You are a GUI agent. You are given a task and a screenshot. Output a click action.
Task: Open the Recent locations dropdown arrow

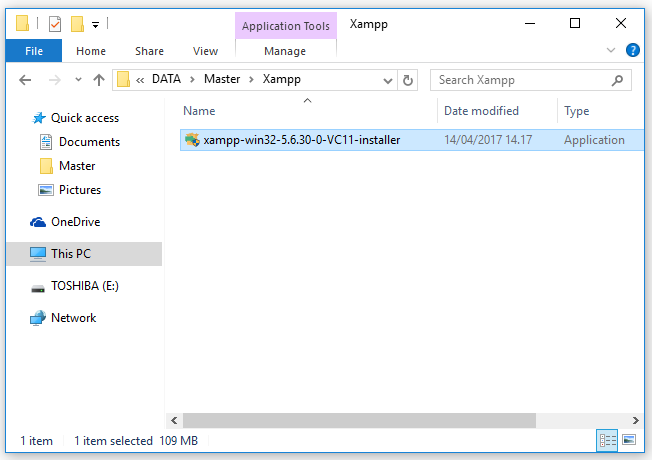point(78,80)
